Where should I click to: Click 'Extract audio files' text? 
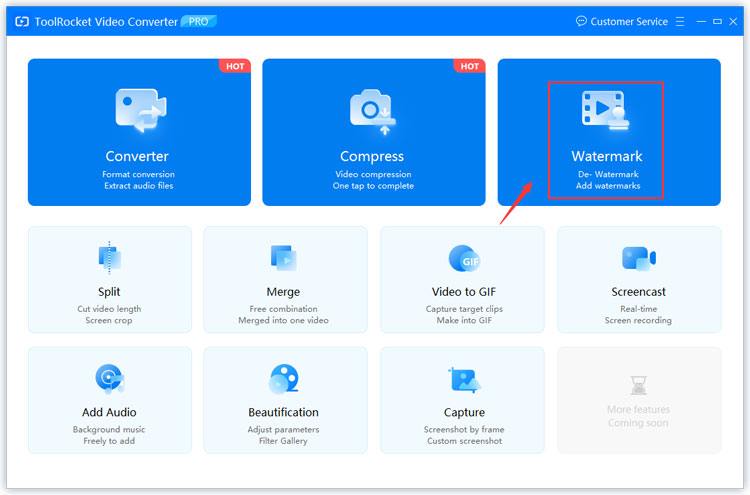click(139, 186)
